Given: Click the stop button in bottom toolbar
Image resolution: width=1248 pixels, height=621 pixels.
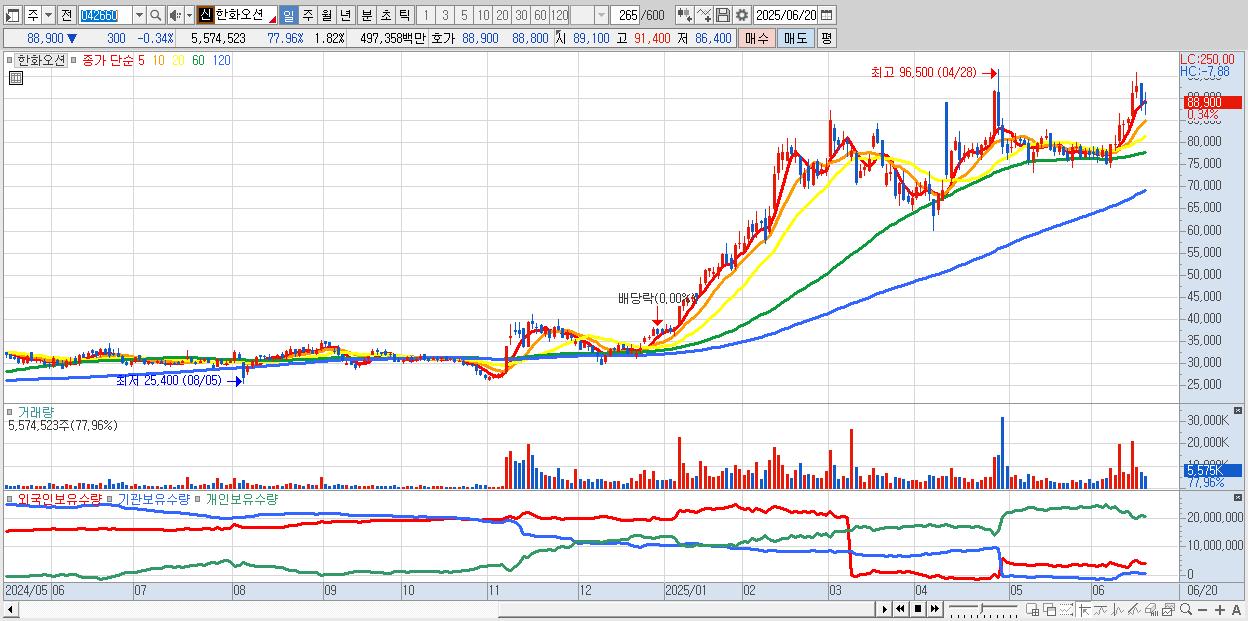Looking at the screenshot, I should click(x=918, y=609).
